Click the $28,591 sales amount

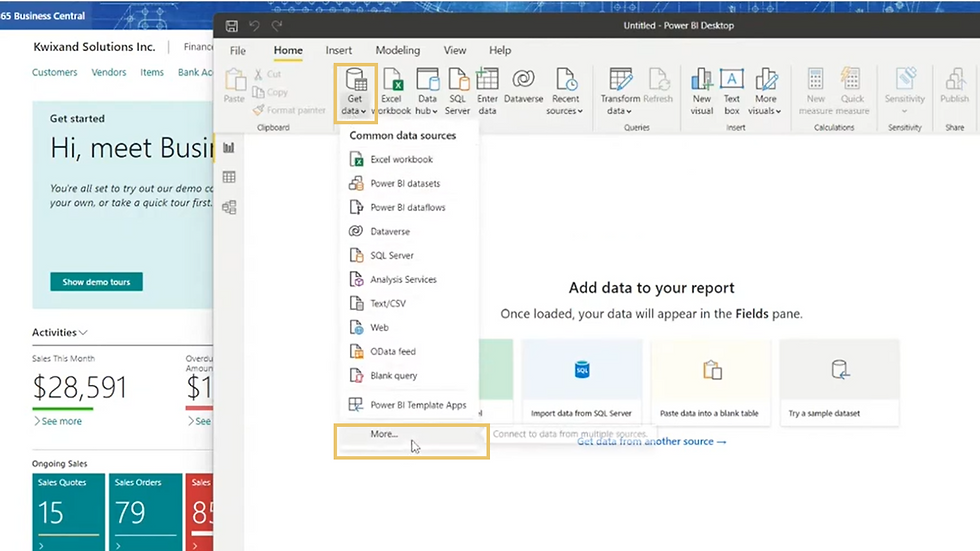tap(79, 388)
